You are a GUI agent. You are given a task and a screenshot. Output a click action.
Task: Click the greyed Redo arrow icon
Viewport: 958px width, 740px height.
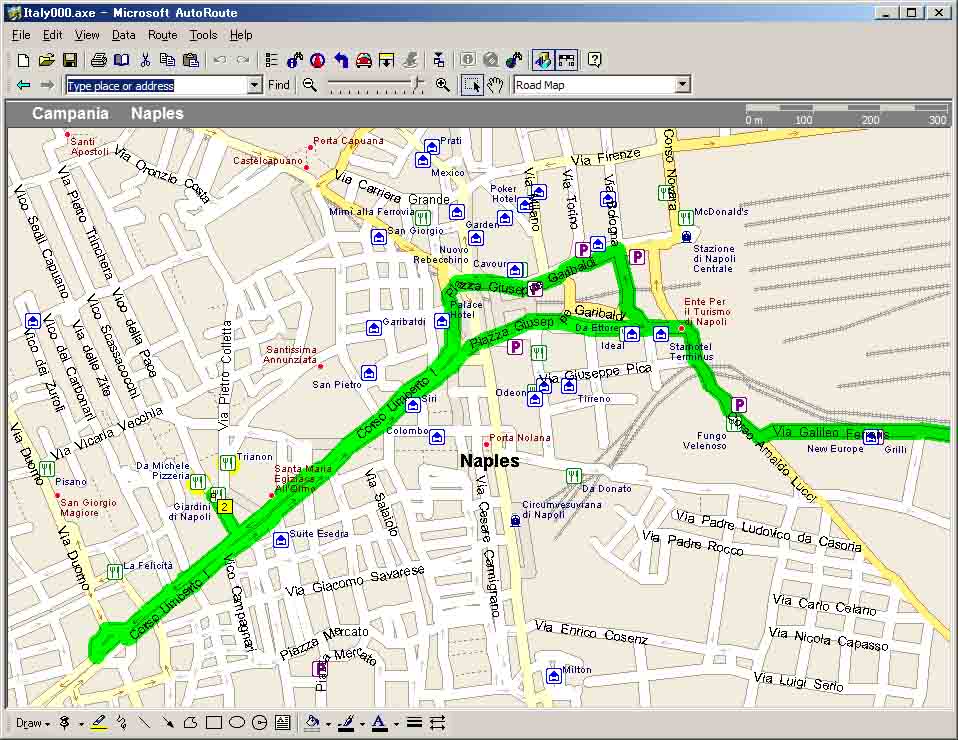243,60
